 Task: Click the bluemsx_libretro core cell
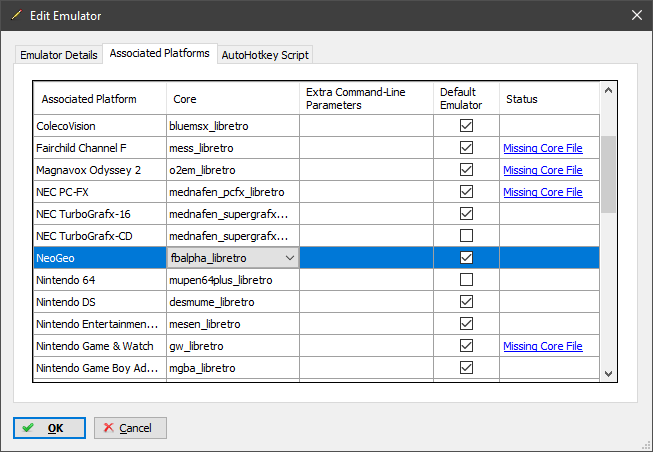pyautogui.click(x=233, y=126)
